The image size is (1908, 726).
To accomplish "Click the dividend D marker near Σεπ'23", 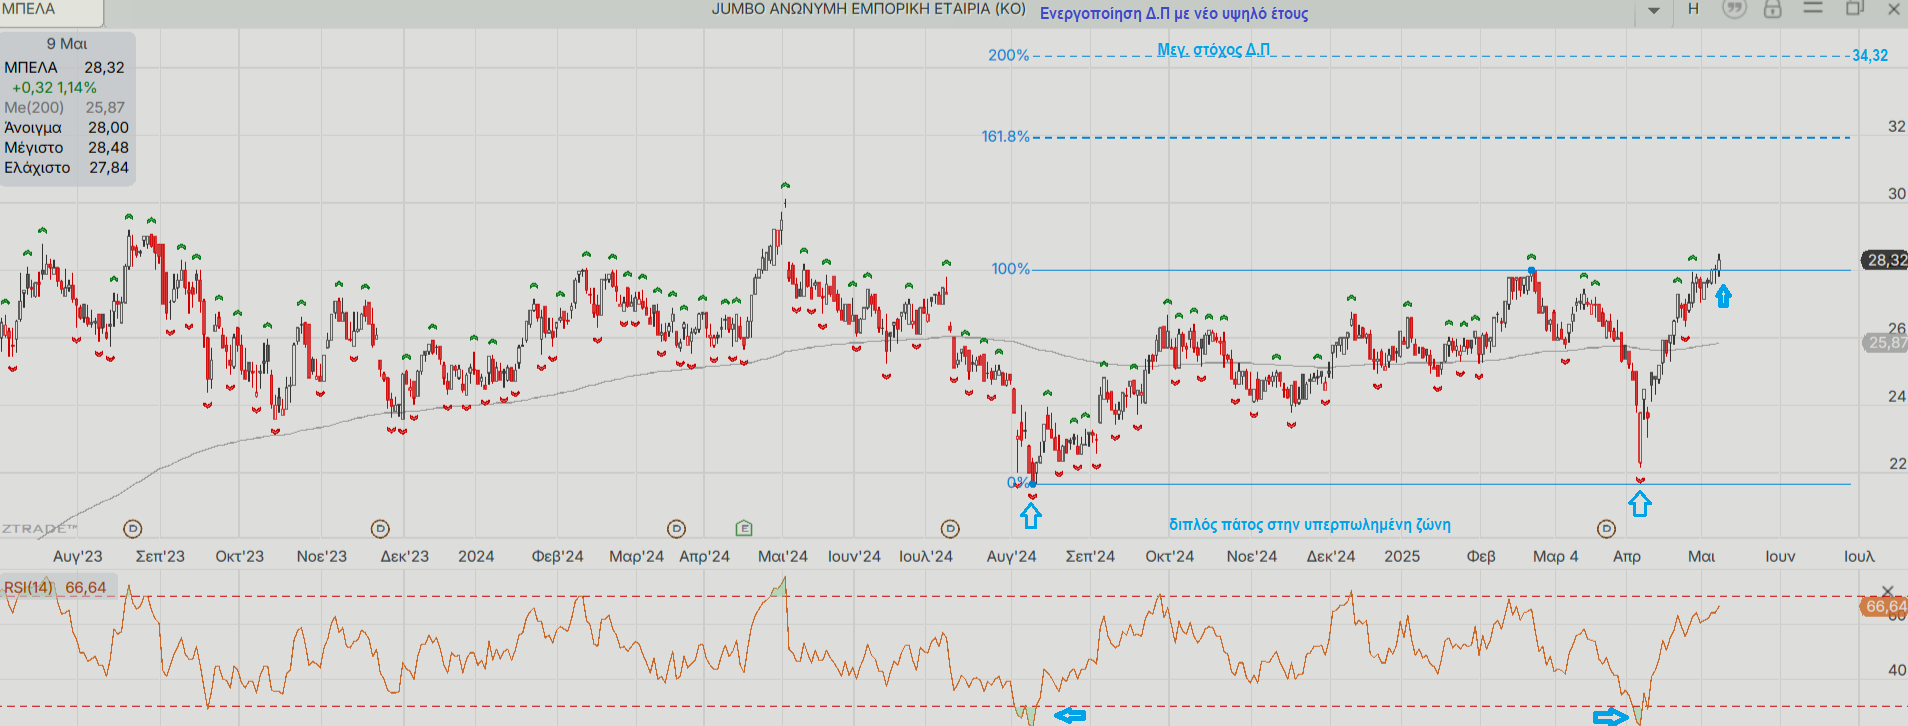I will (132, 528).
